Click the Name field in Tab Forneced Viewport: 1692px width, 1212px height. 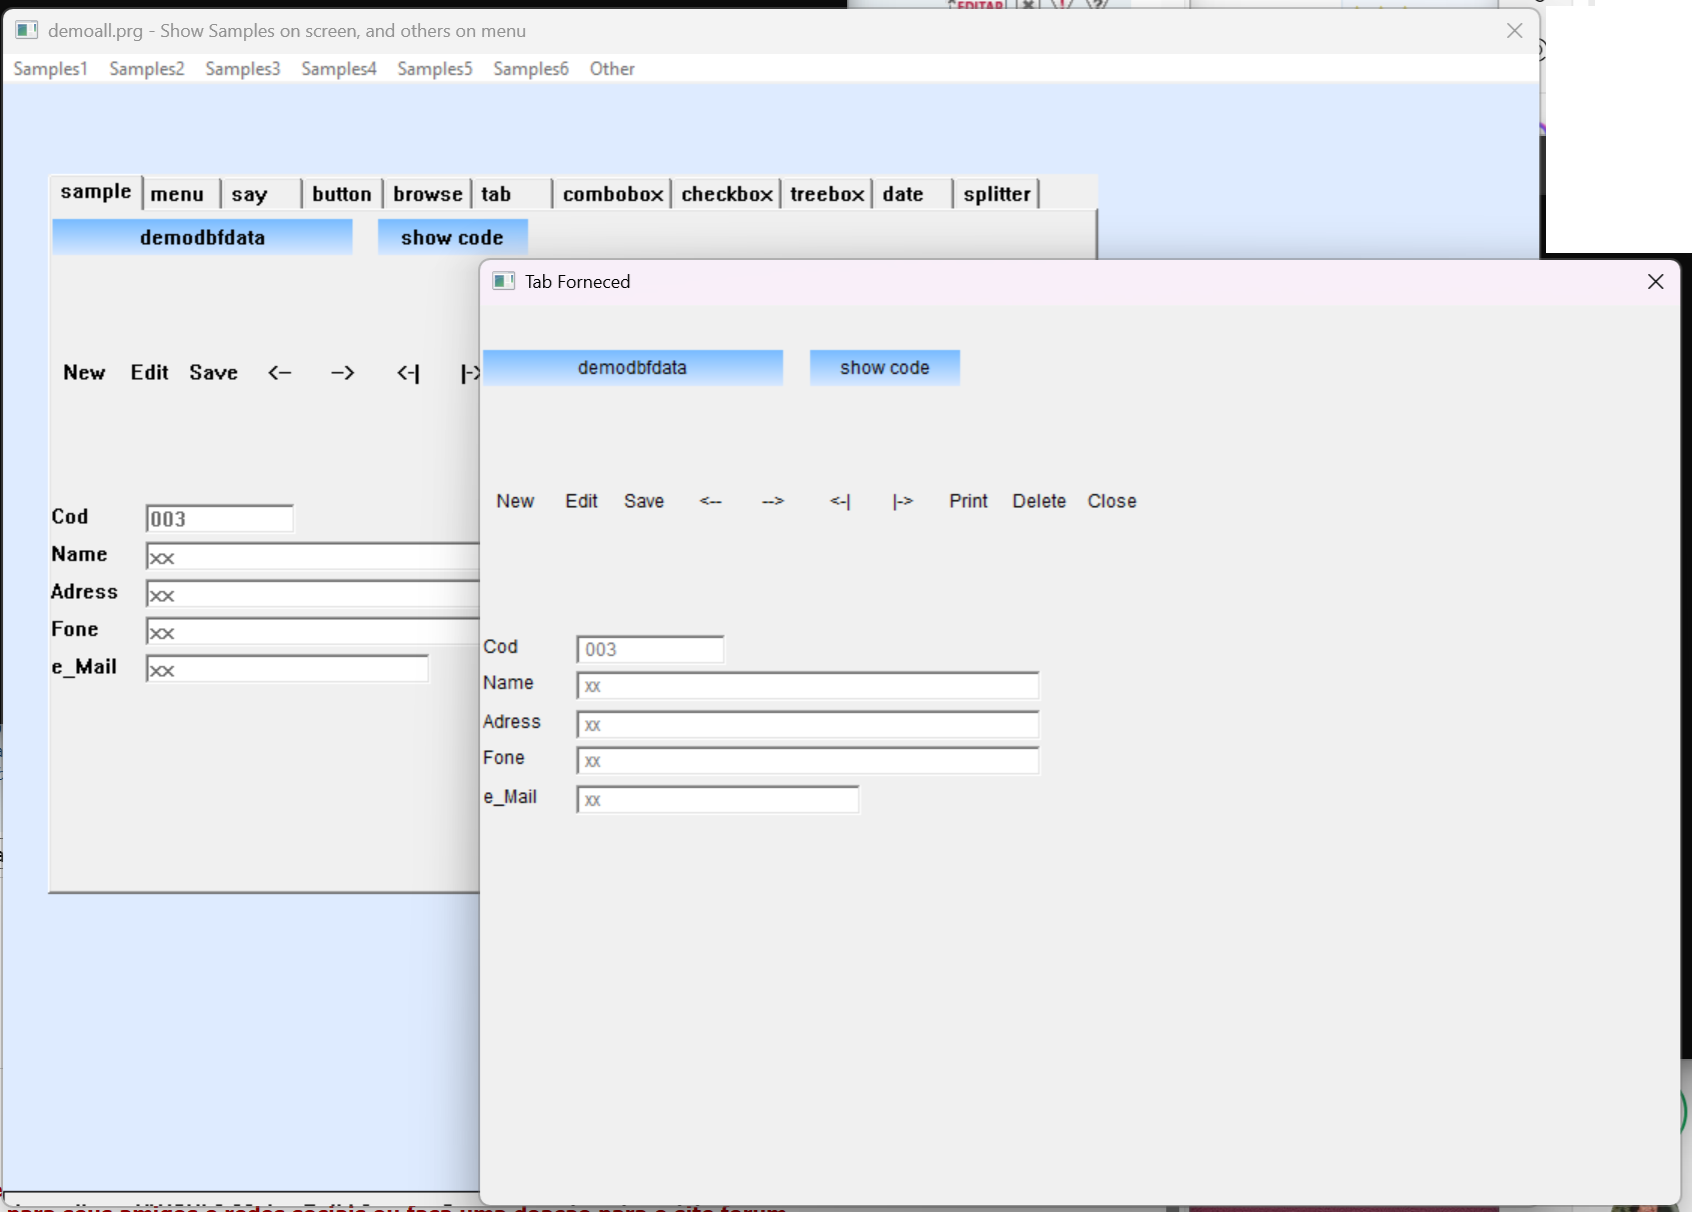tap(807, 686)
